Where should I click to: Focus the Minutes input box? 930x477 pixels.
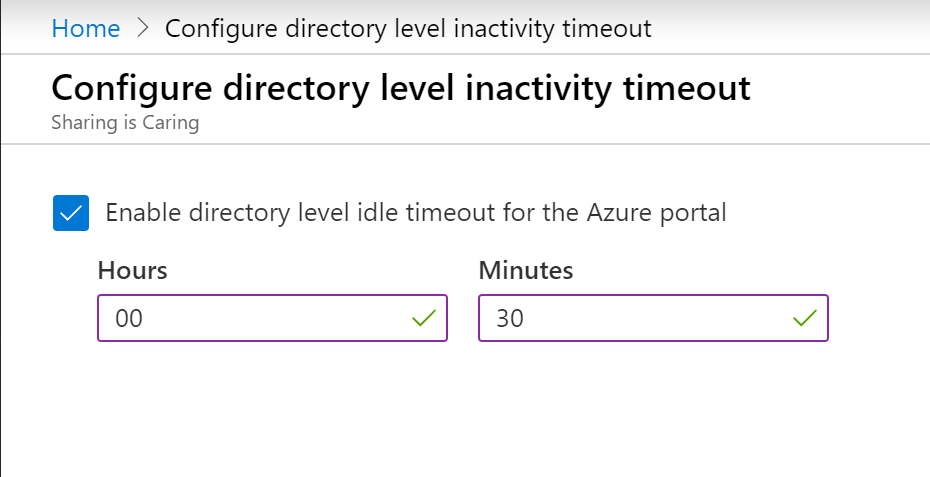click(654, 318)
